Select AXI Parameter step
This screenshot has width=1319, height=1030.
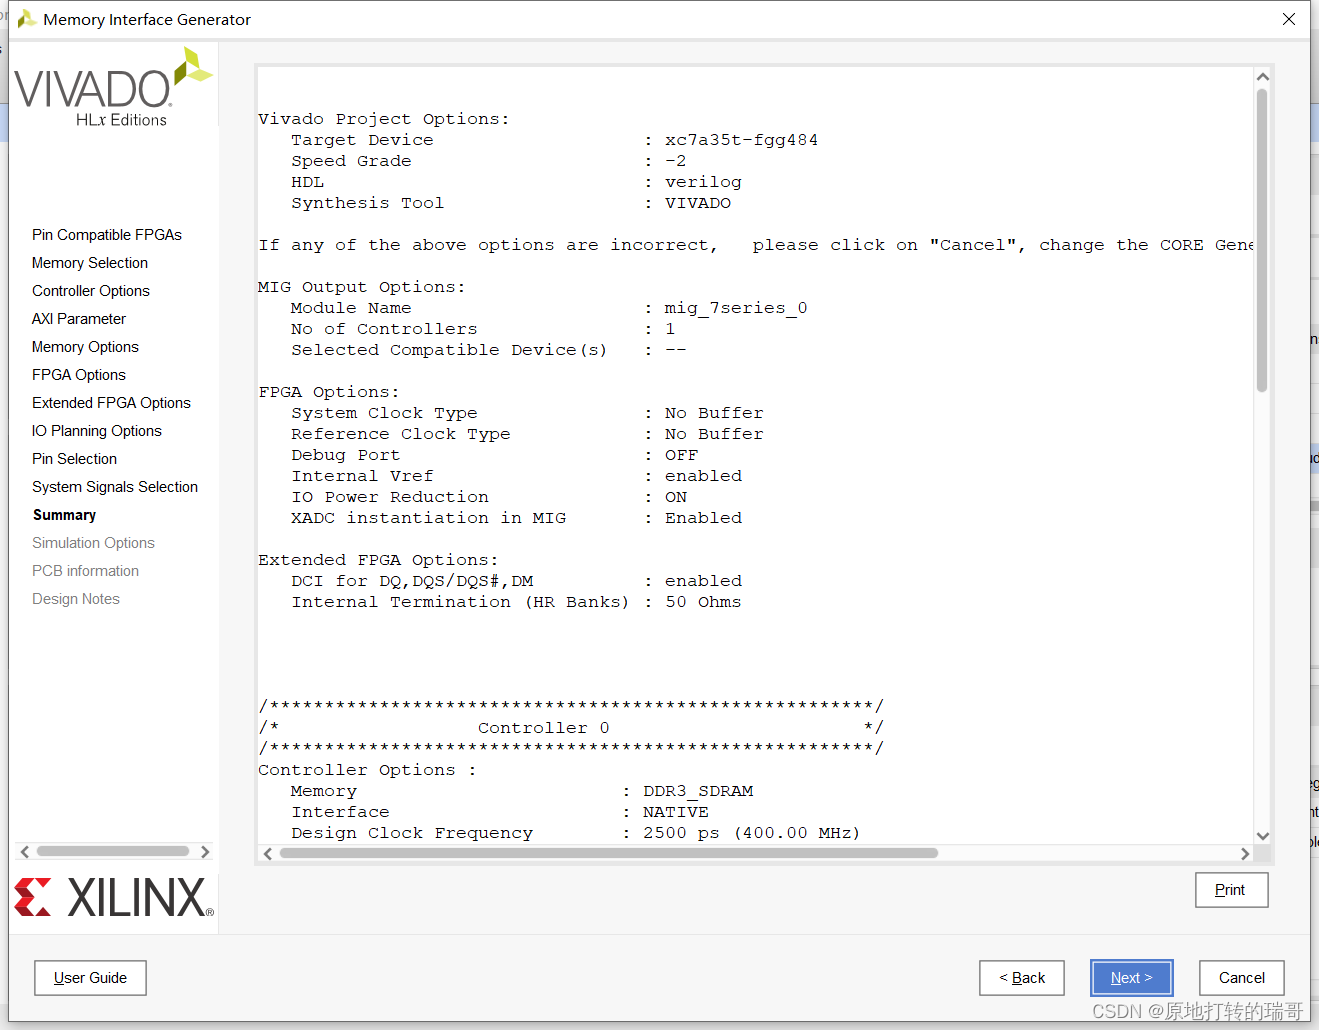pos(79,319)
